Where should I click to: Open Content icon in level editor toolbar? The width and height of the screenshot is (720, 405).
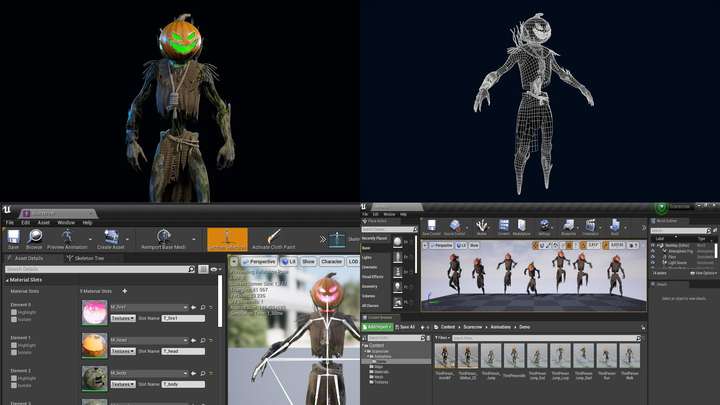tap(504, 227)
